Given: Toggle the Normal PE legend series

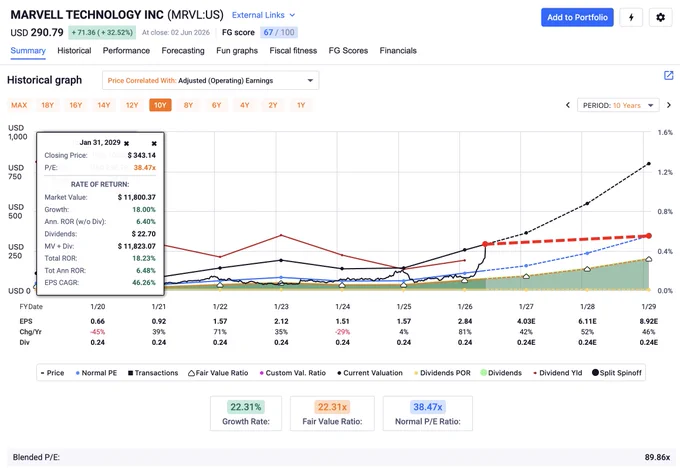Looking at the screenshot, I should 96,373.
